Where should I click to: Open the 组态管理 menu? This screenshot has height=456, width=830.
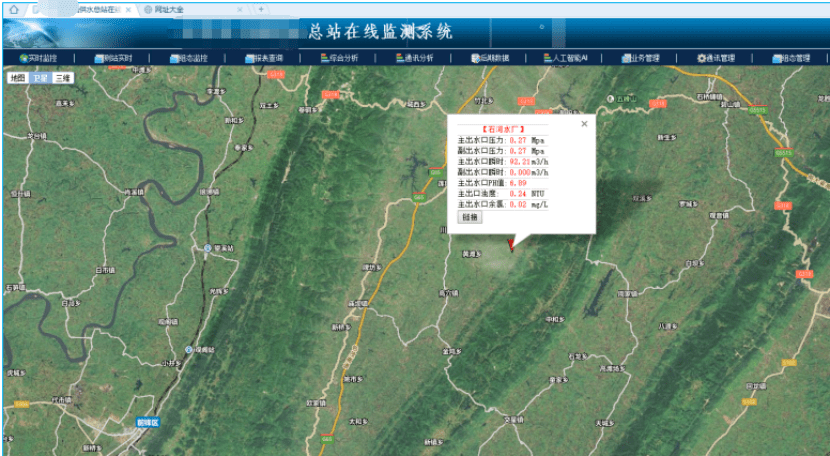pos(795,59)
